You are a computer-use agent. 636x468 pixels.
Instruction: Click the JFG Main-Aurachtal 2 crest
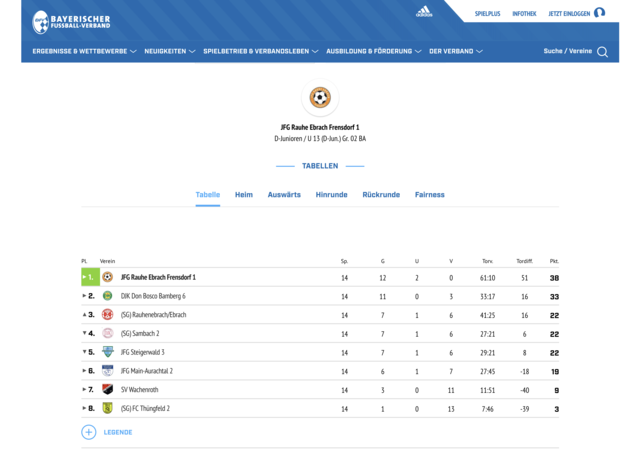pyautogui.click(x=107, y=371)
